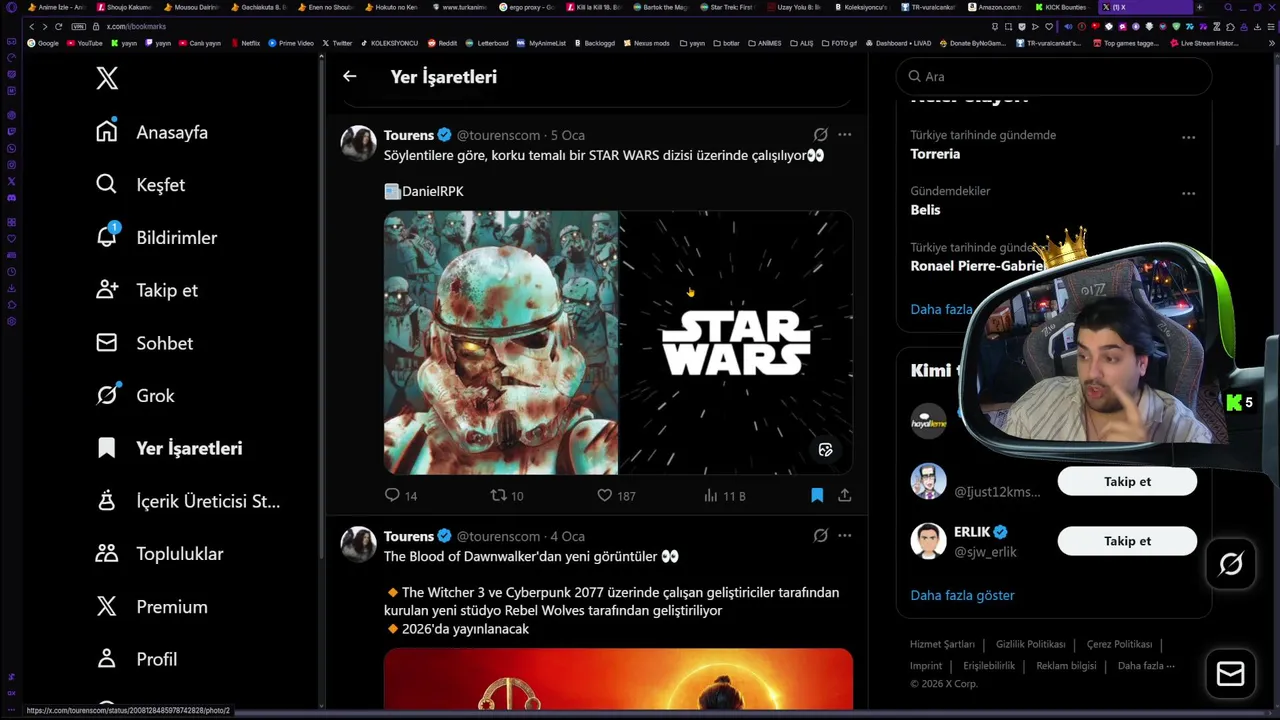
Task: Click image edit icon on Star Wars photo
Action: (x=825, y=450)
